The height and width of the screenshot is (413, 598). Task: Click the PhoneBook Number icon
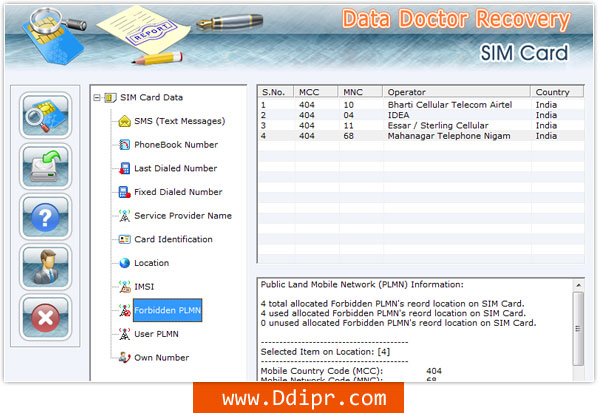click(x=124, y=145)
